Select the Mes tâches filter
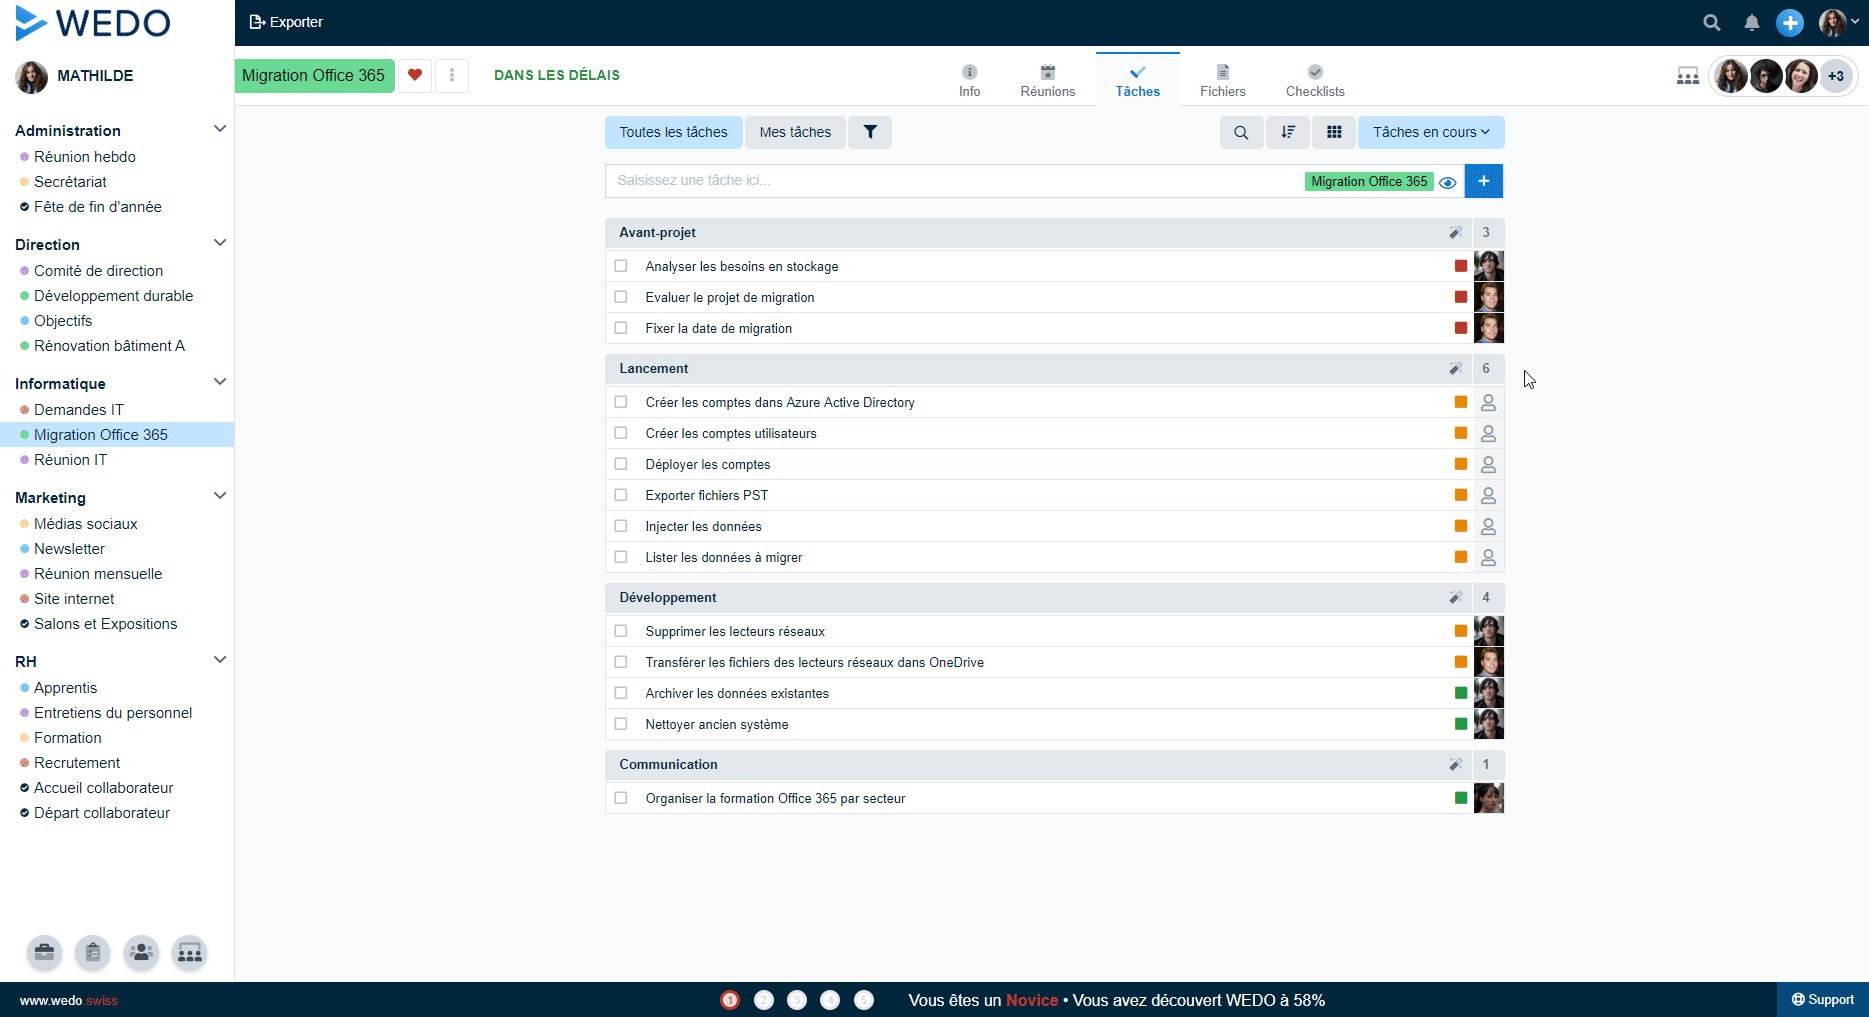The image size is (1869, 1017). [x=795, y=132]
